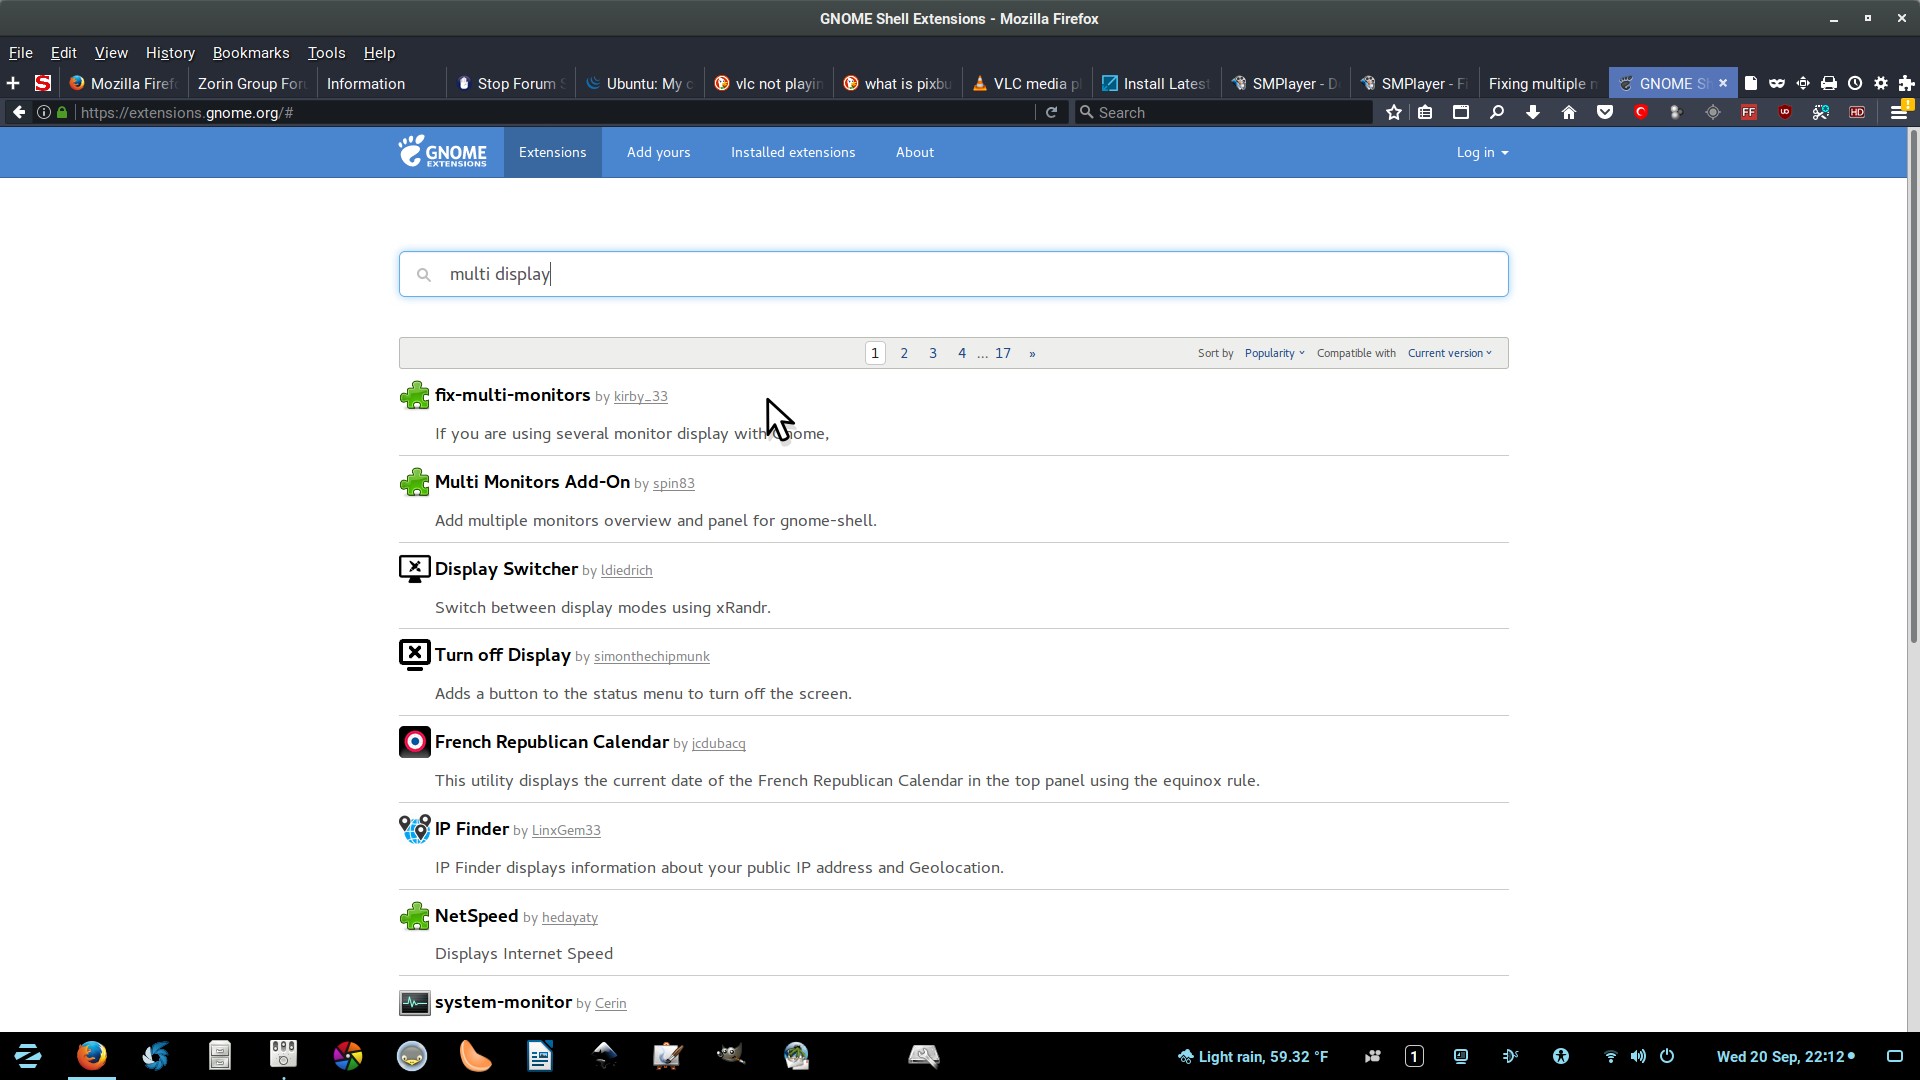1920x1080 pixels.
Task: Open the Bookmarks menu
Action: coord(250,52)
